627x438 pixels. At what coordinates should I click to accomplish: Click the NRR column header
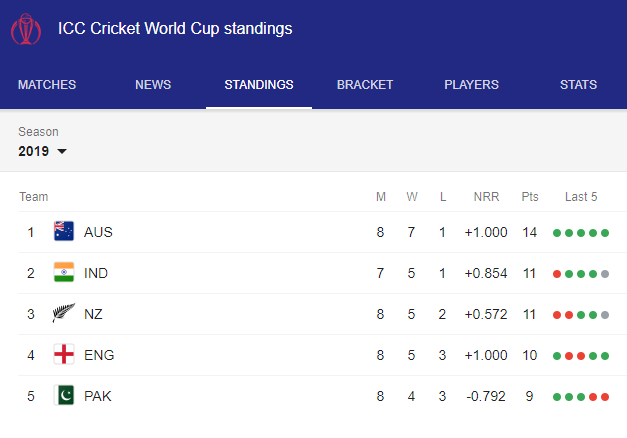tap(486, 197)
